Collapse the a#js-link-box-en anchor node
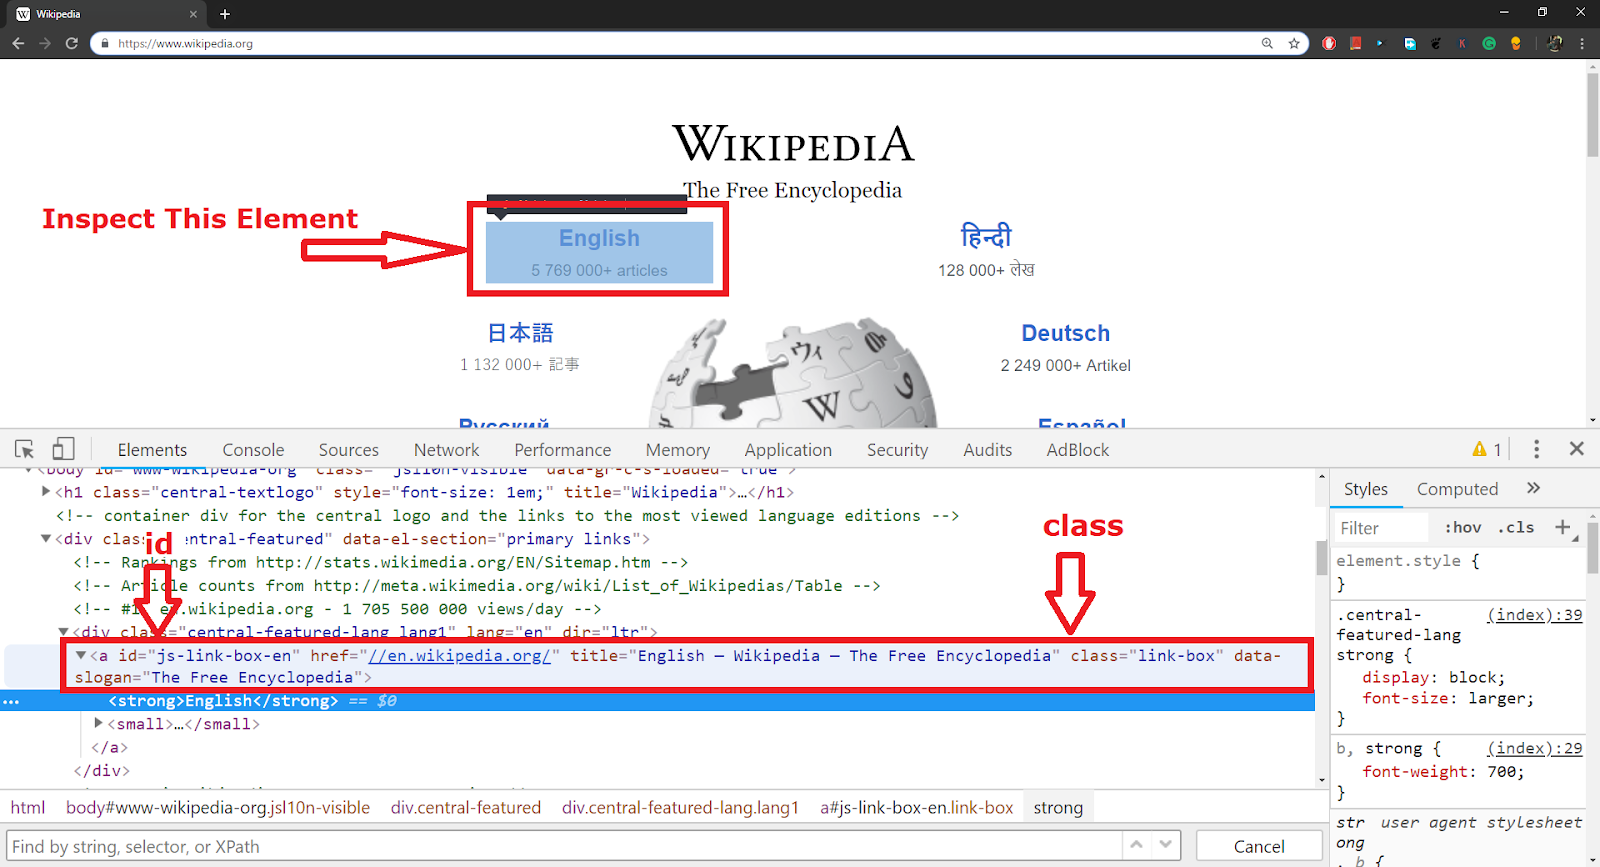Screen dimensions: 1600x867 [x=82, y=655]
